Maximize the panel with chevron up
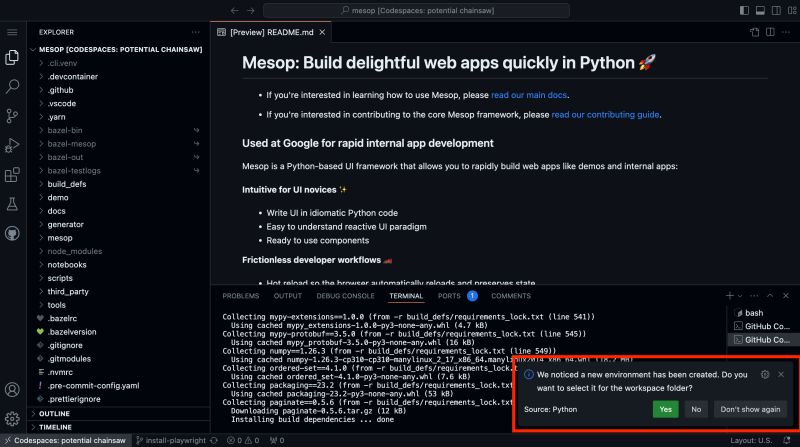This screenshot has height=447, width=800. tap(770, 295)
